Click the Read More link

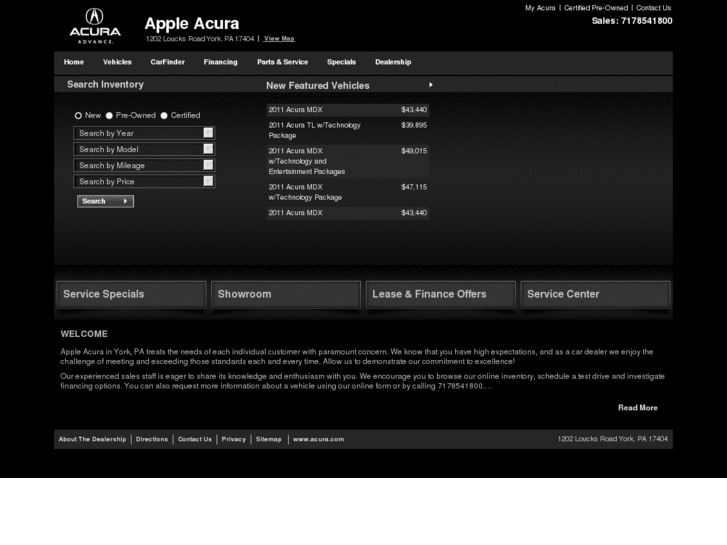click(638, 408)
